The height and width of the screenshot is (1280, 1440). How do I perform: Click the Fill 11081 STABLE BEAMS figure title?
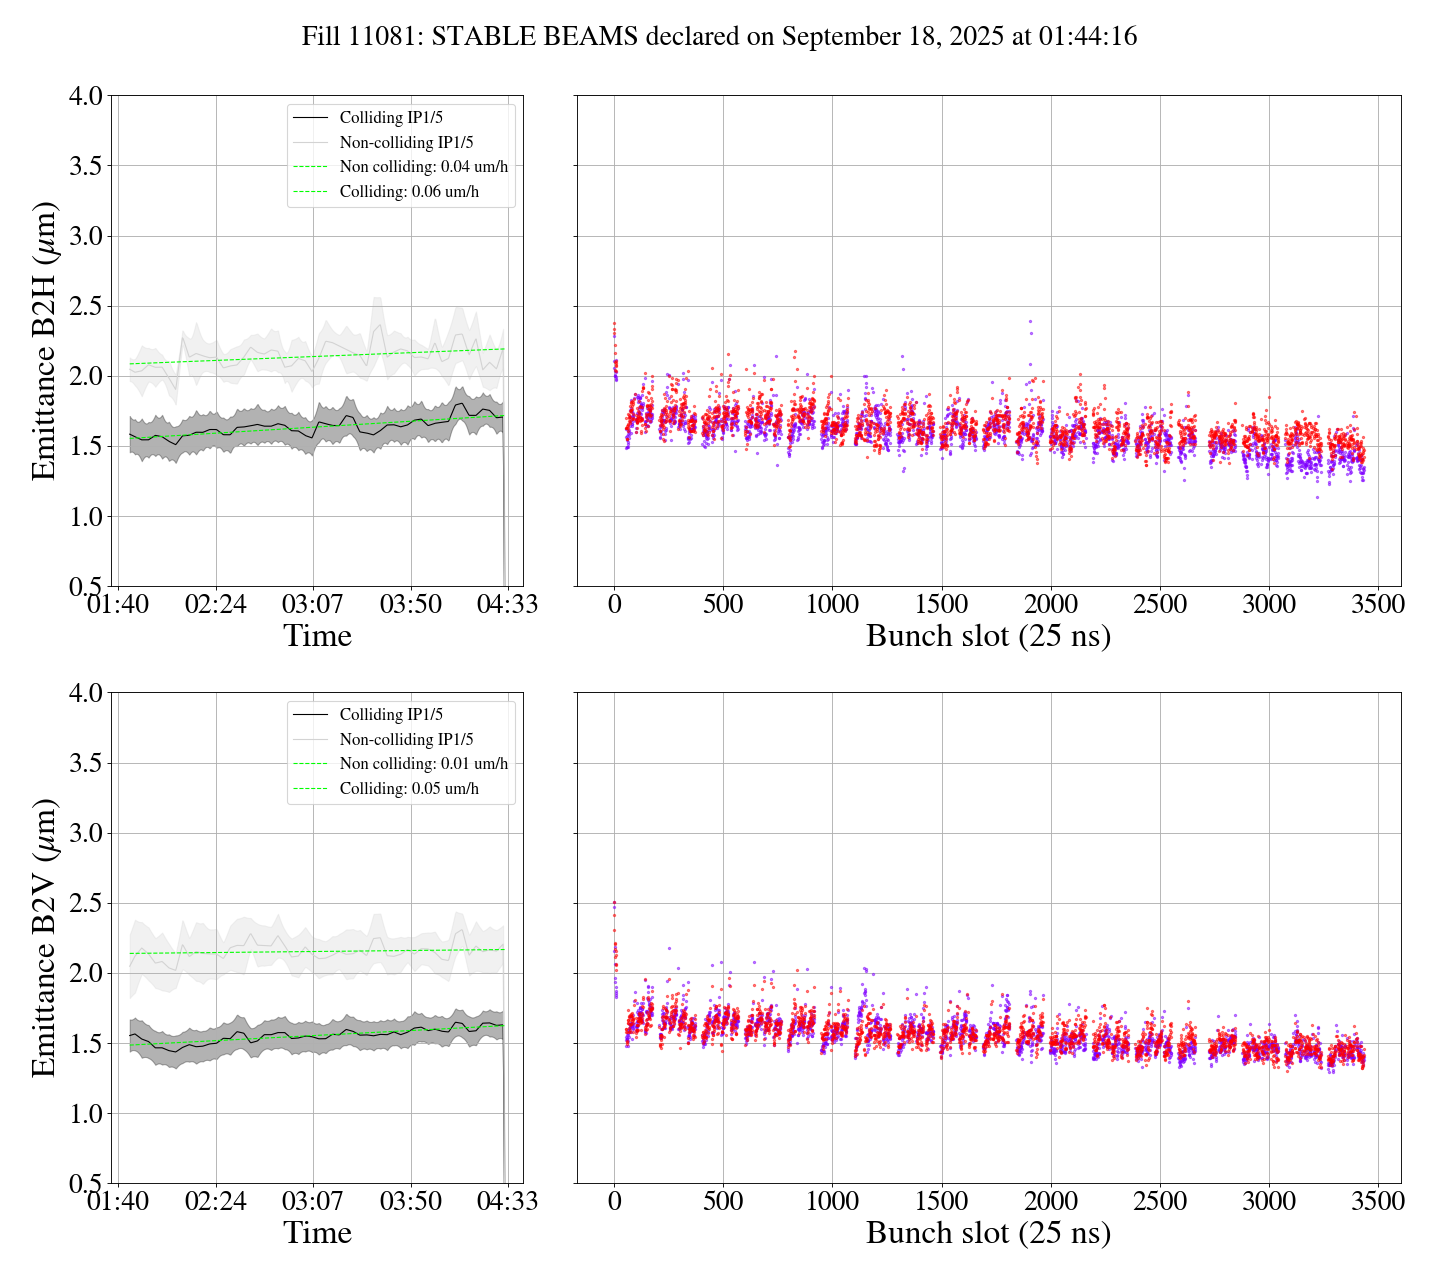719,37
